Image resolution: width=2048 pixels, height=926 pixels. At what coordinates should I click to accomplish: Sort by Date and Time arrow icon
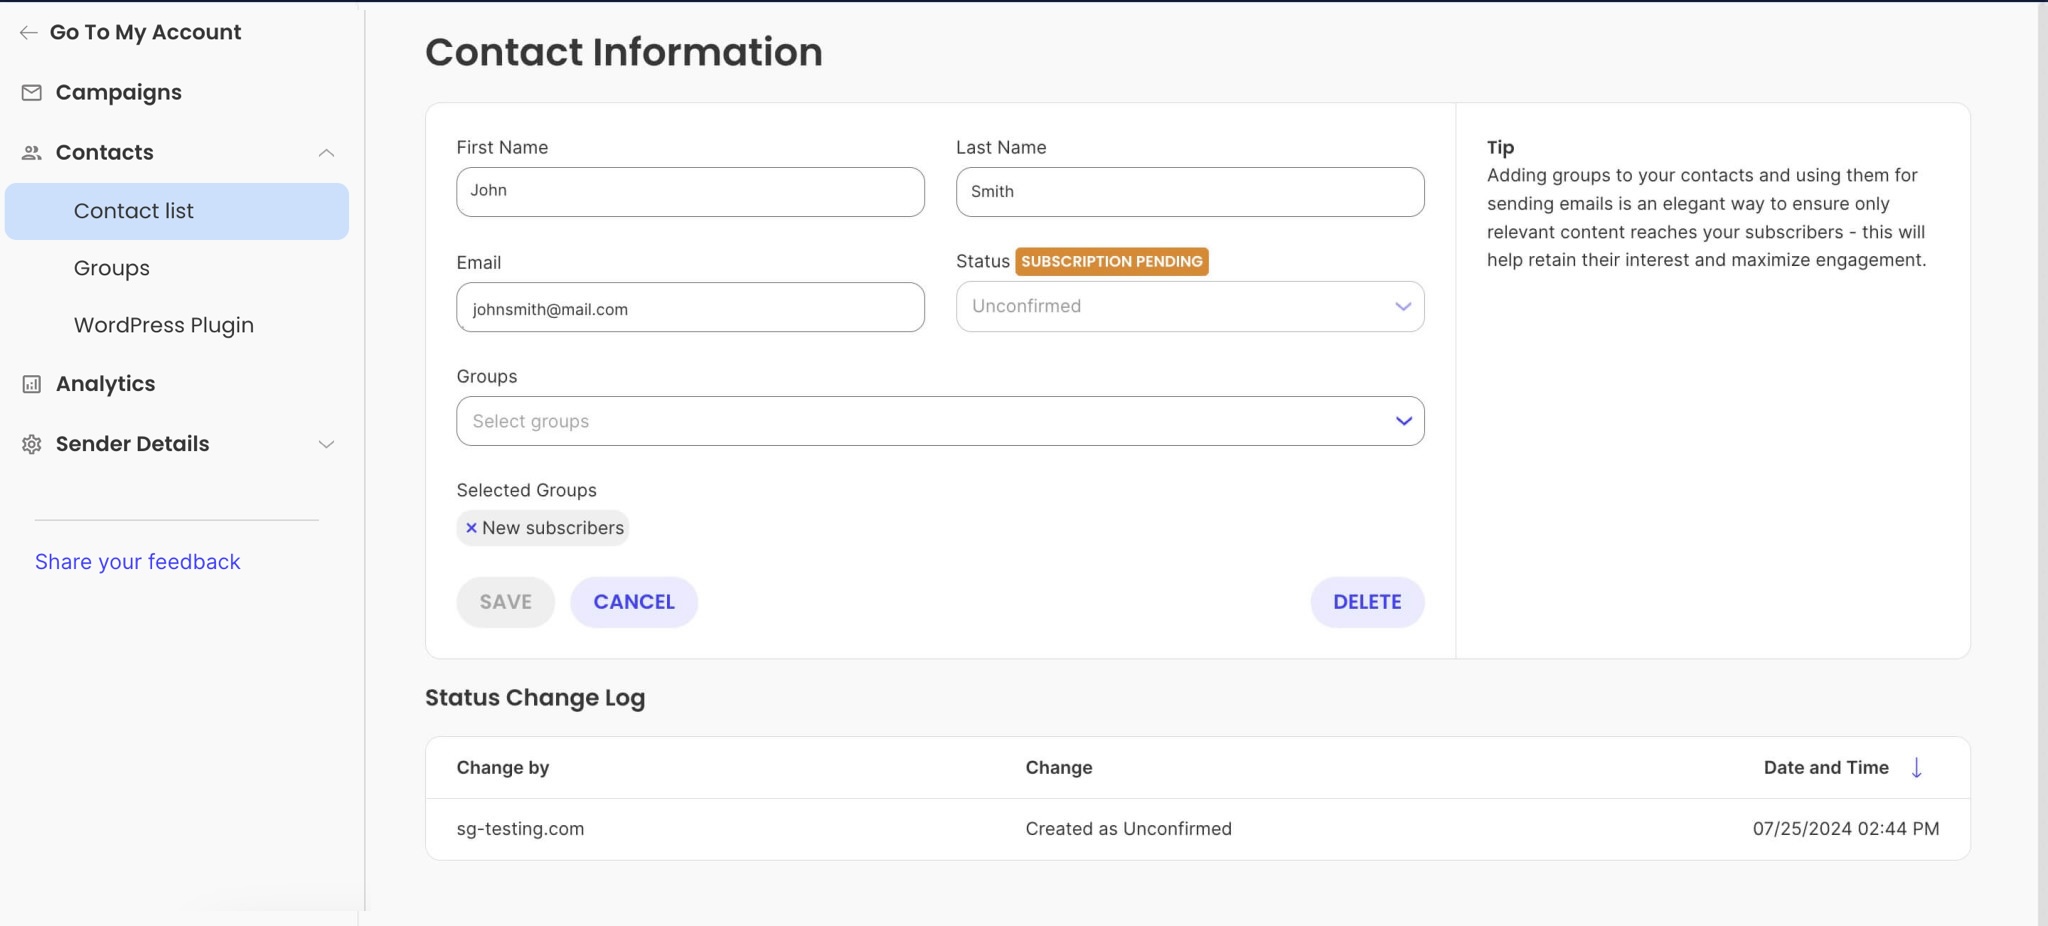click(x=1916, y=767)
